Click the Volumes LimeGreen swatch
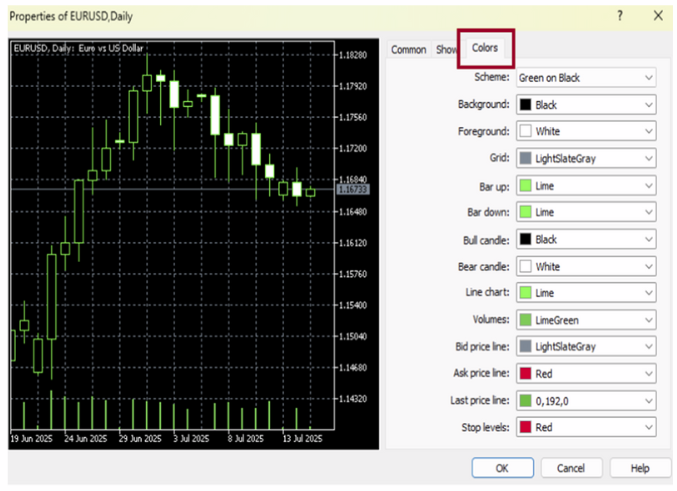Viewport: 677px width, 491px height. click(525, 320)
